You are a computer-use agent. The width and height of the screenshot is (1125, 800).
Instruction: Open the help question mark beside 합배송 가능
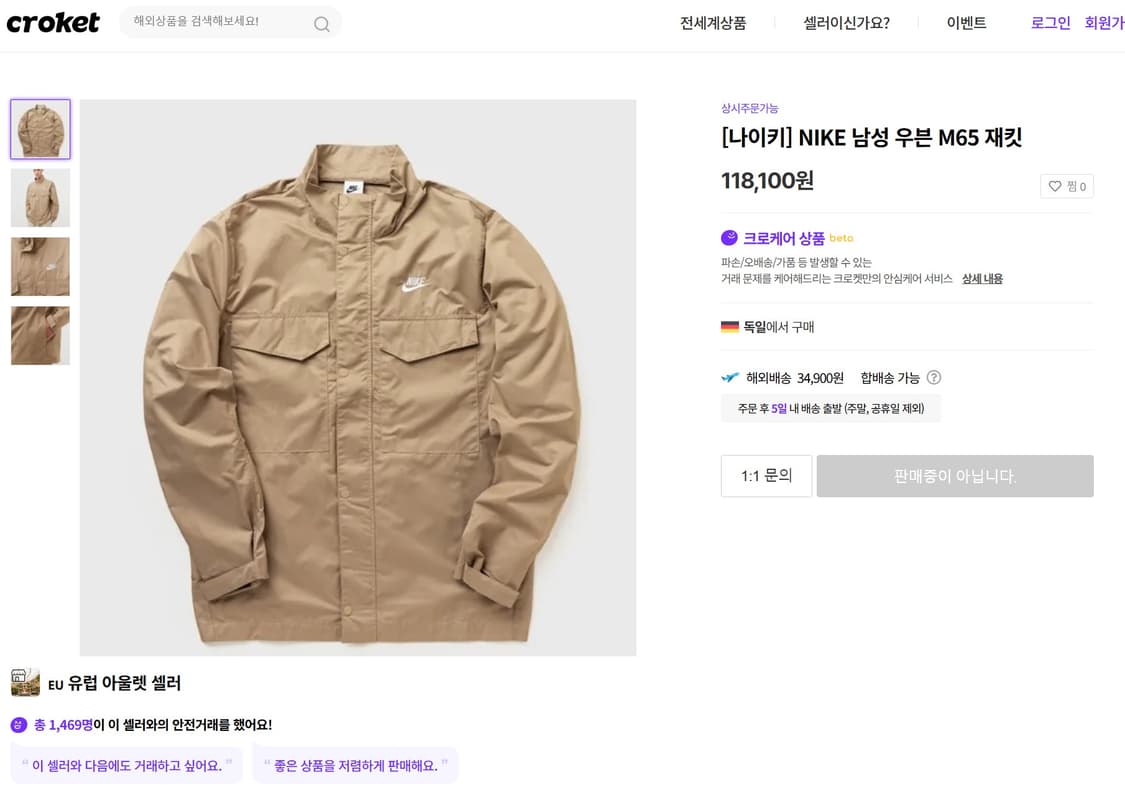(x=933, y=377)
